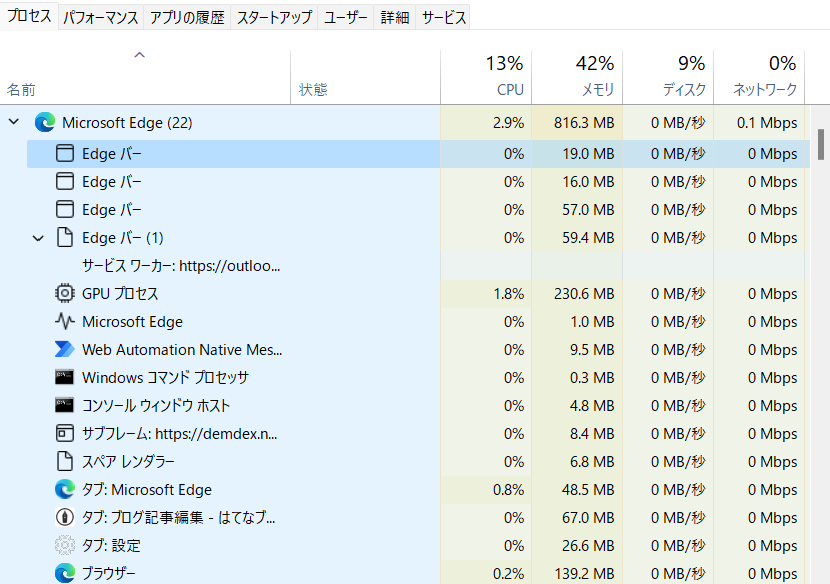Open the アプリの履歴 tab
Image resolution: width=830 pixels, height=584 pixels.
(x=187, y=17)
